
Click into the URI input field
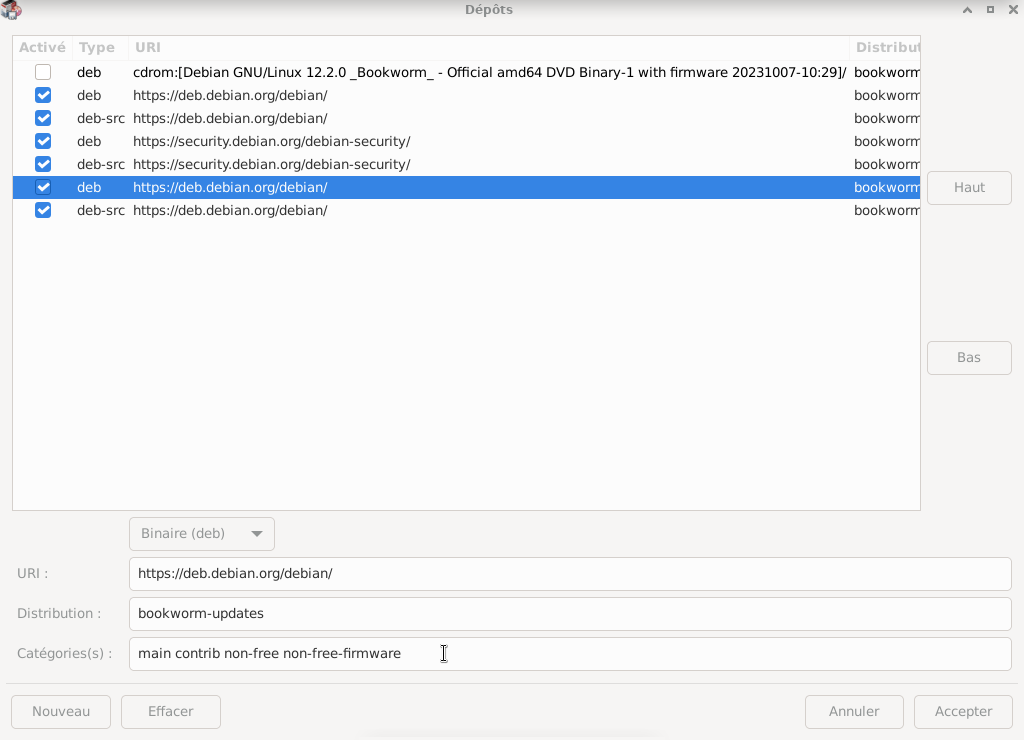point(570,573)
